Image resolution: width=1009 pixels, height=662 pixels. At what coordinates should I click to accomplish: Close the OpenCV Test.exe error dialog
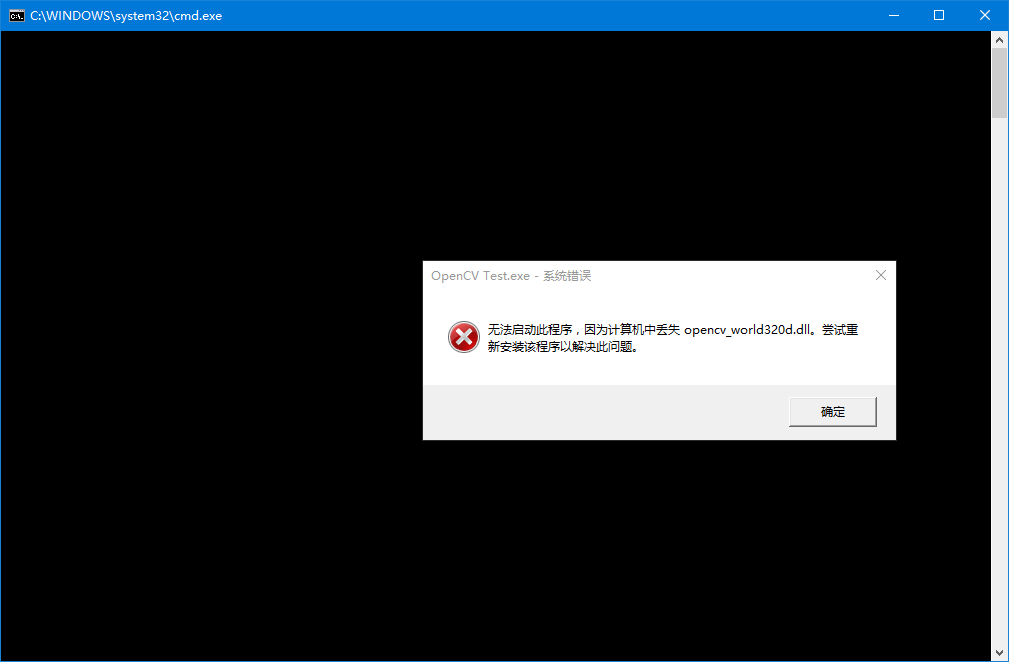(880, 275)
